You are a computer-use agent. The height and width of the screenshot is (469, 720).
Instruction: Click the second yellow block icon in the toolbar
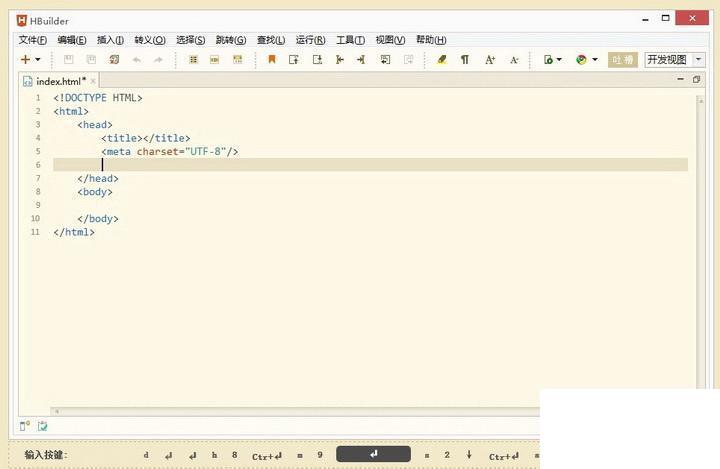click(x=214, y=60)
